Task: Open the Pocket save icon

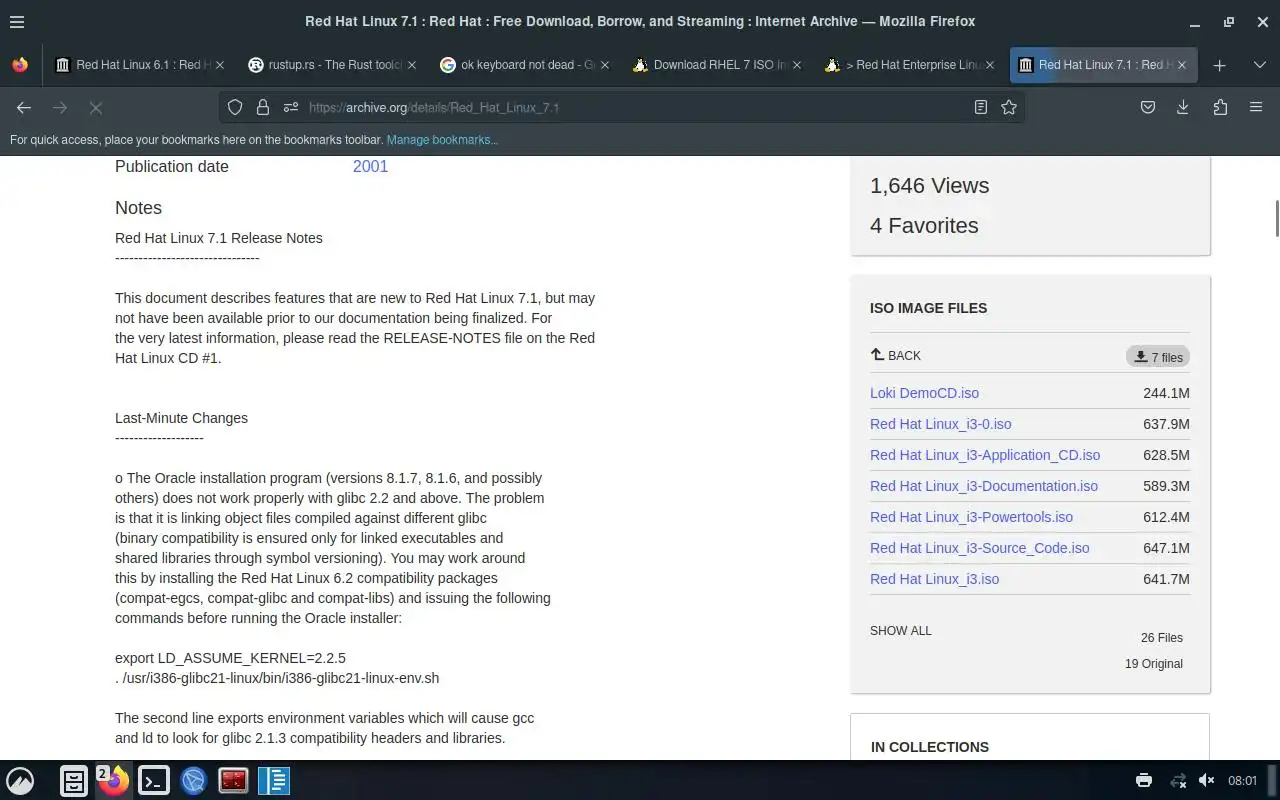Action: (1148, 107)
